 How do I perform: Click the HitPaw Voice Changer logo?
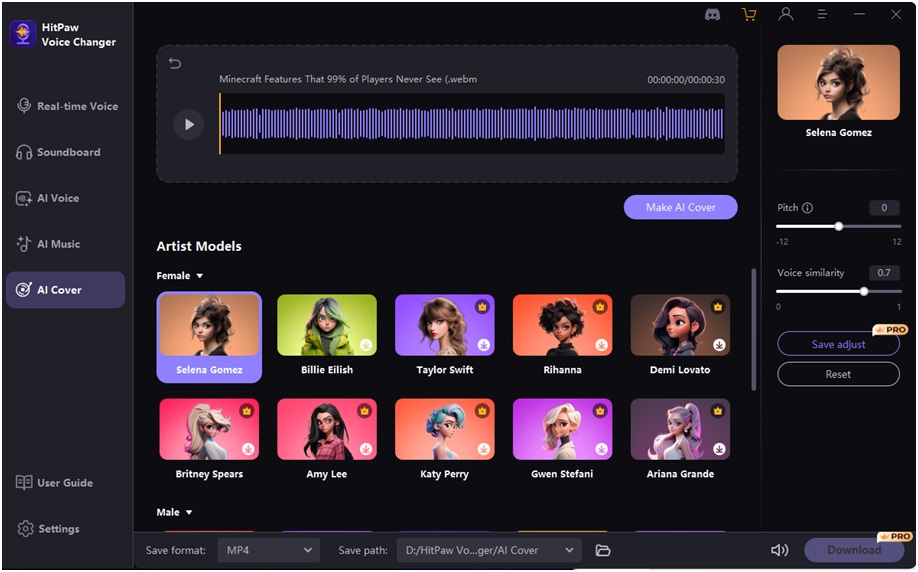pos(23,34)
